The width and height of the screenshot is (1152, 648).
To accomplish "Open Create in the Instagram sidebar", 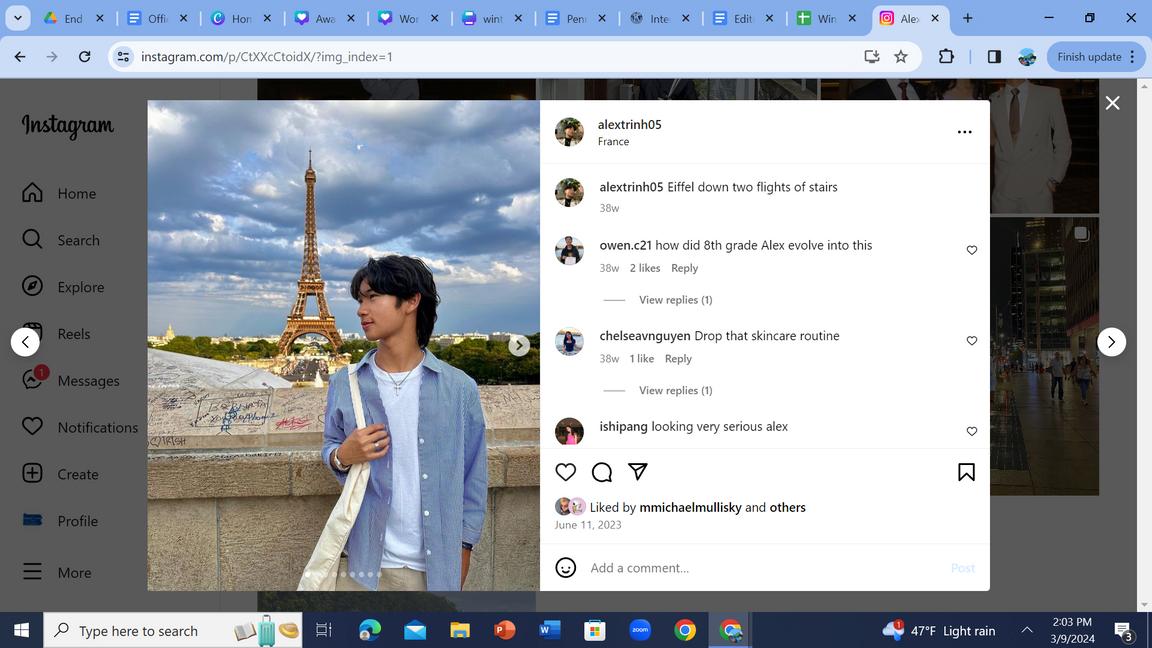I will coord(60,475).
